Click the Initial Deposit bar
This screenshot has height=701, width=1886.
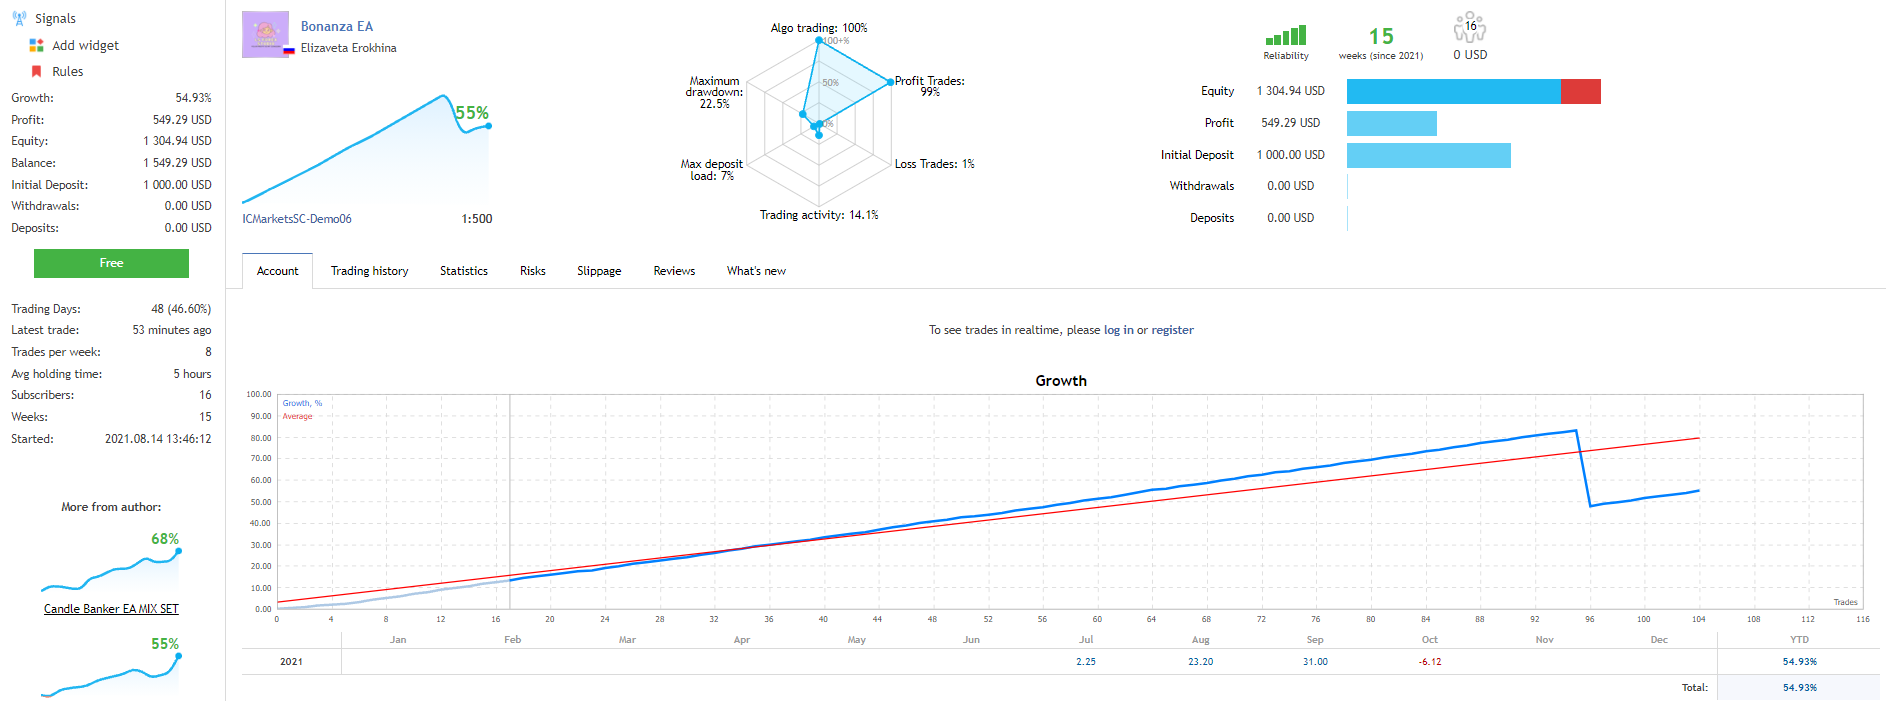[x=1429, y=155]
